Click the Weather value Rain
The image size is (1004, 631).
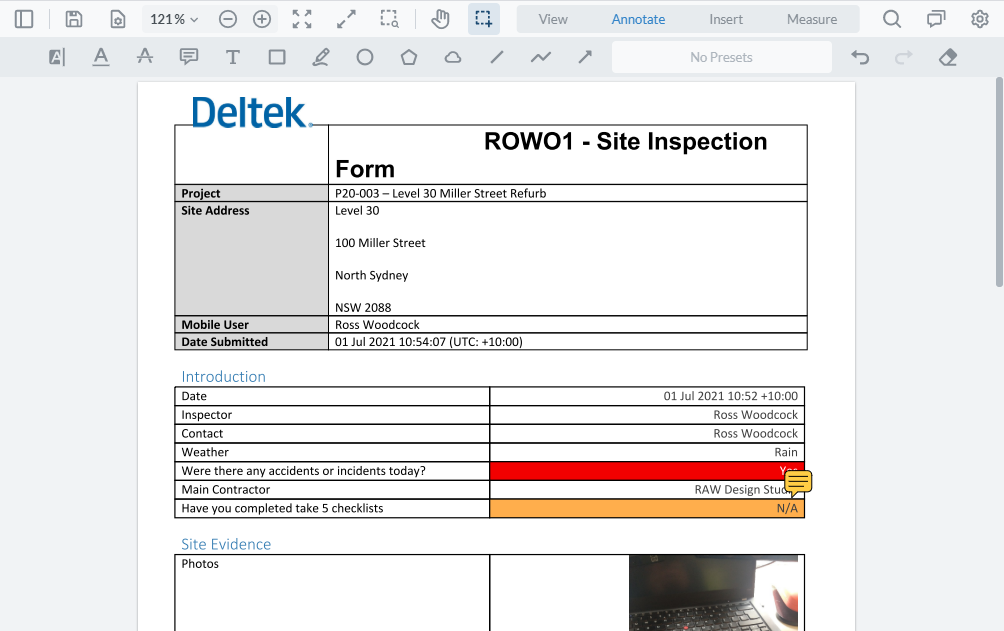pos(786,452)
